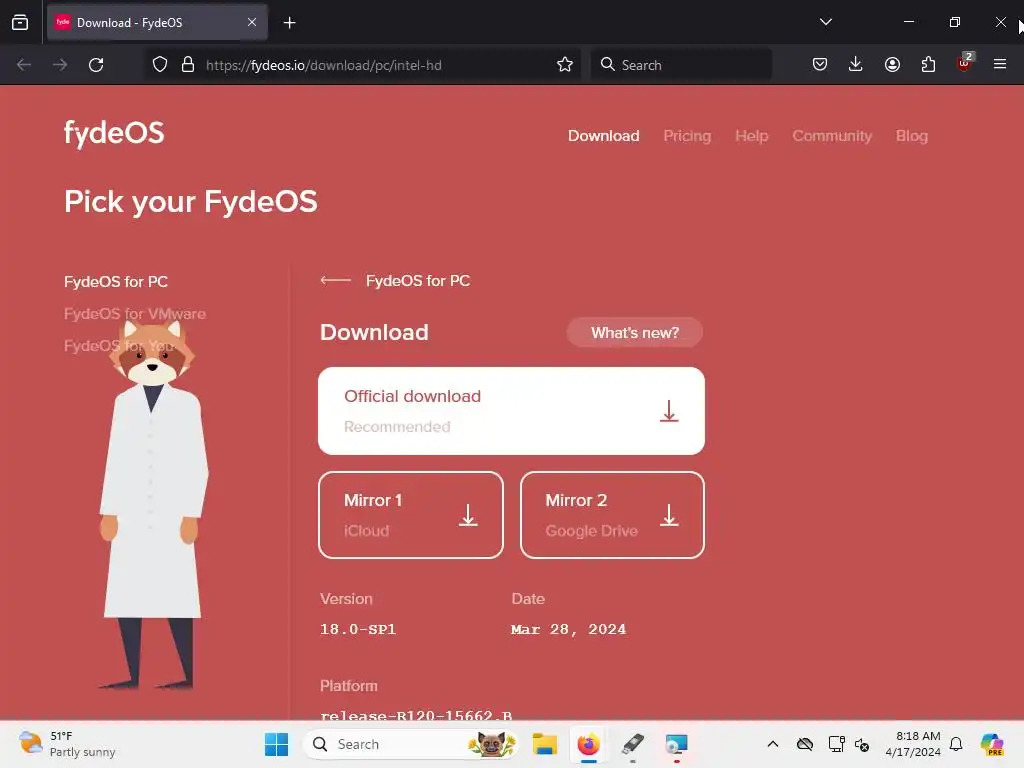
Task: Open the Help nav item
Action: [752, 136]
